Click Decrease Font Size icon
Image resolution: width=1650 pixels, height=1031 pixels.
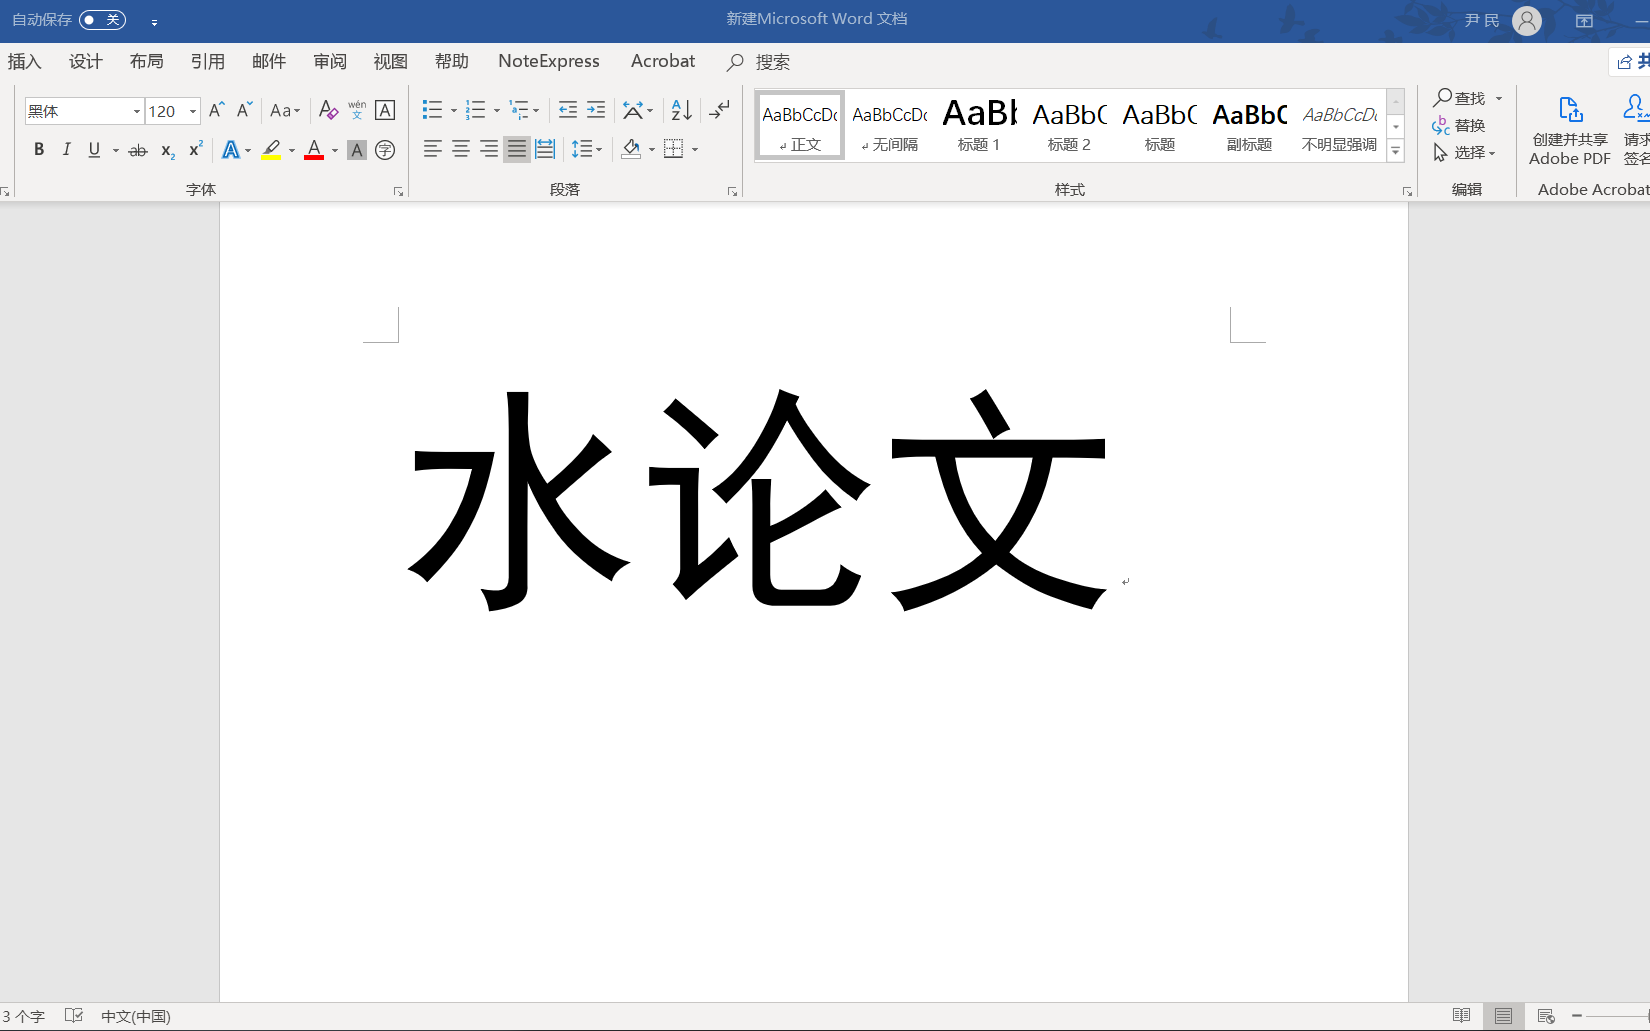(244, 110)
